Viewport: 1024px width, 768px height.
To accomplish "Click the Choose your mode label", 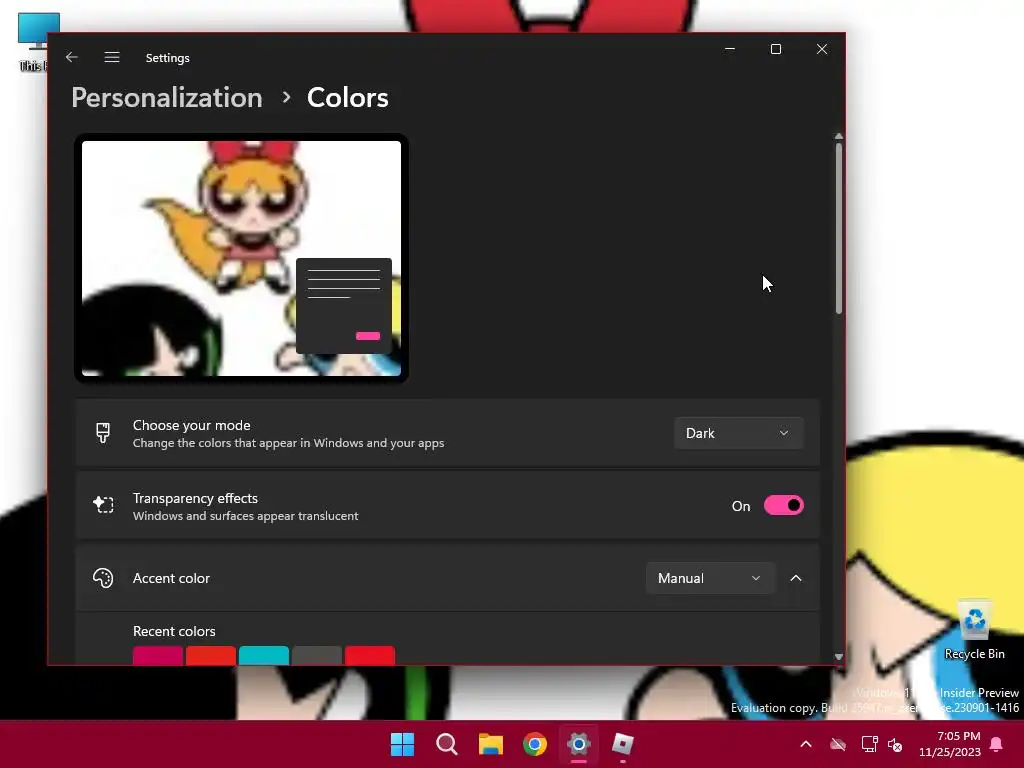I will tap(191, 425).
